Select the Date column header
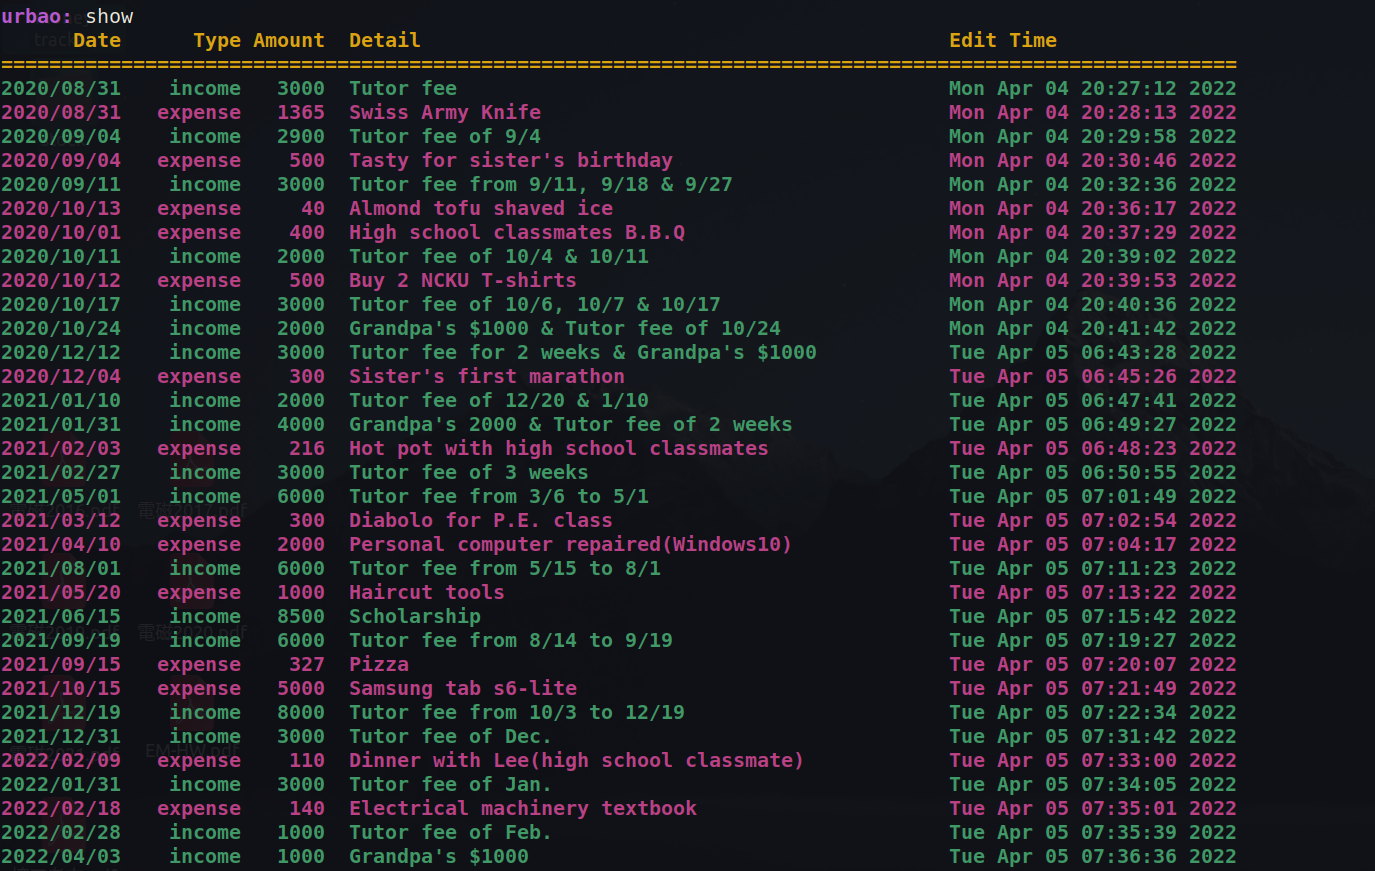 point(97,40)
